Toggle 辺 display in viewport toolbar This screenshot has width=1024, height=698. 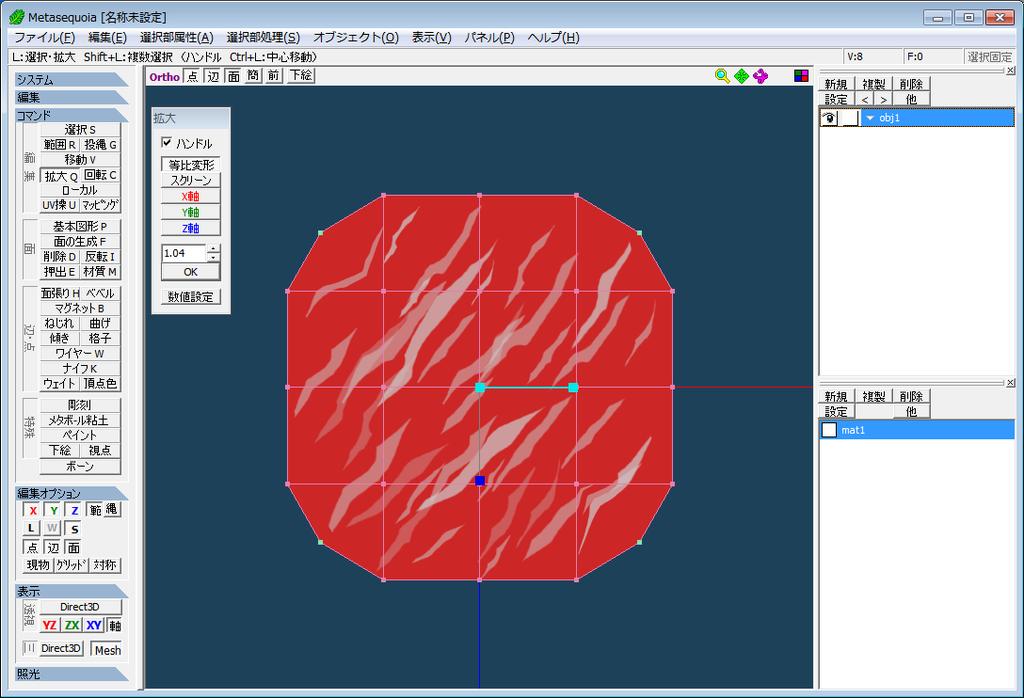click(214, 76)
